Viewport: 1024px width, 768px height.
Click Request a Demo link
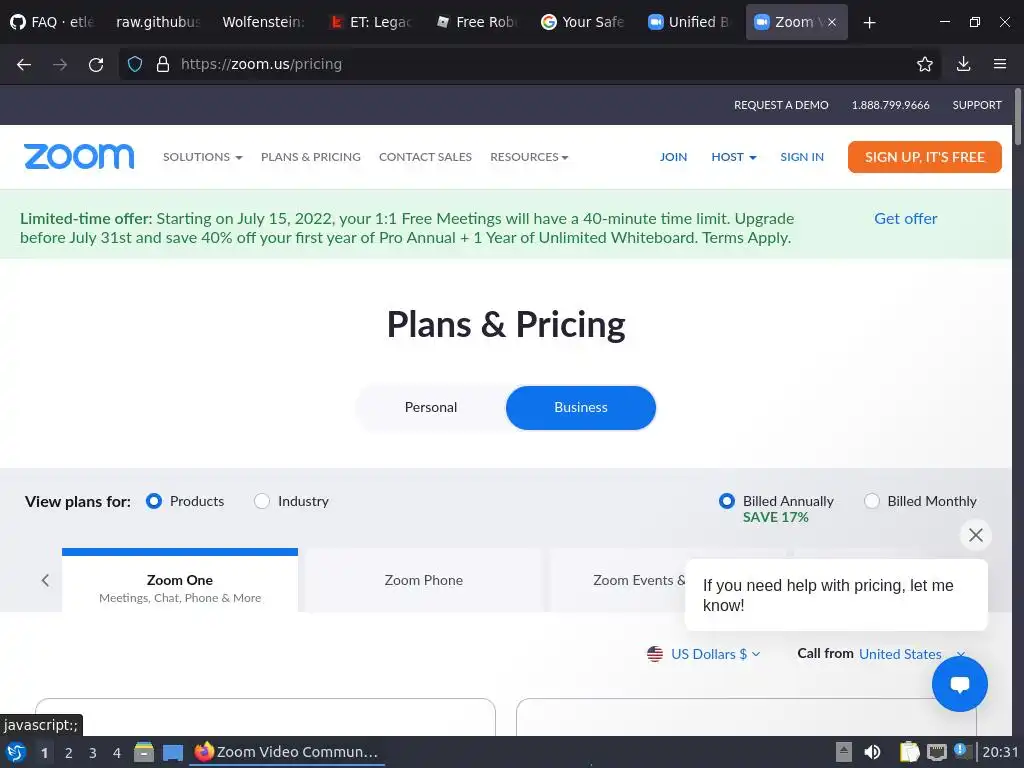coord(781,105)
